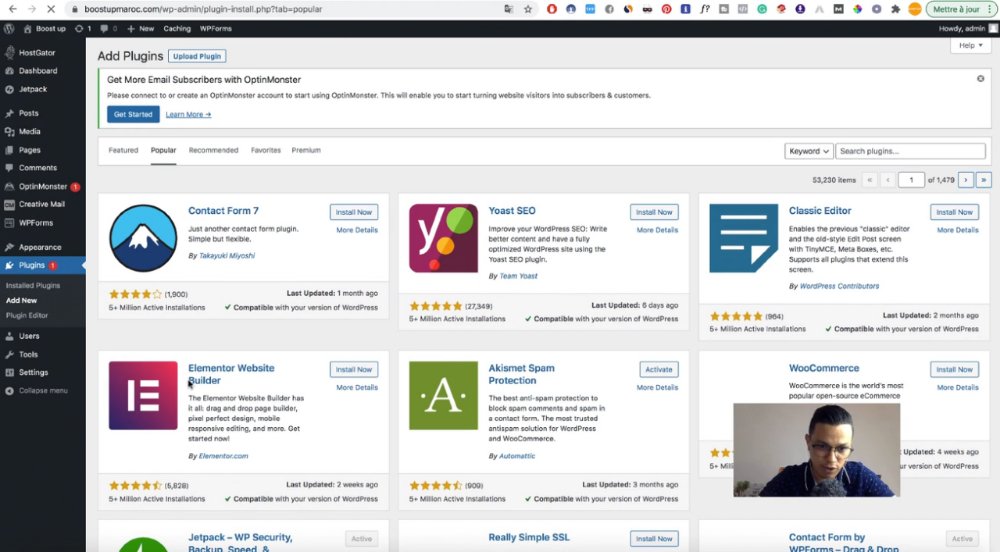Open Creative Mail in sidebar
This screenshot has width=1000, height=552.
tap(41, 204)
